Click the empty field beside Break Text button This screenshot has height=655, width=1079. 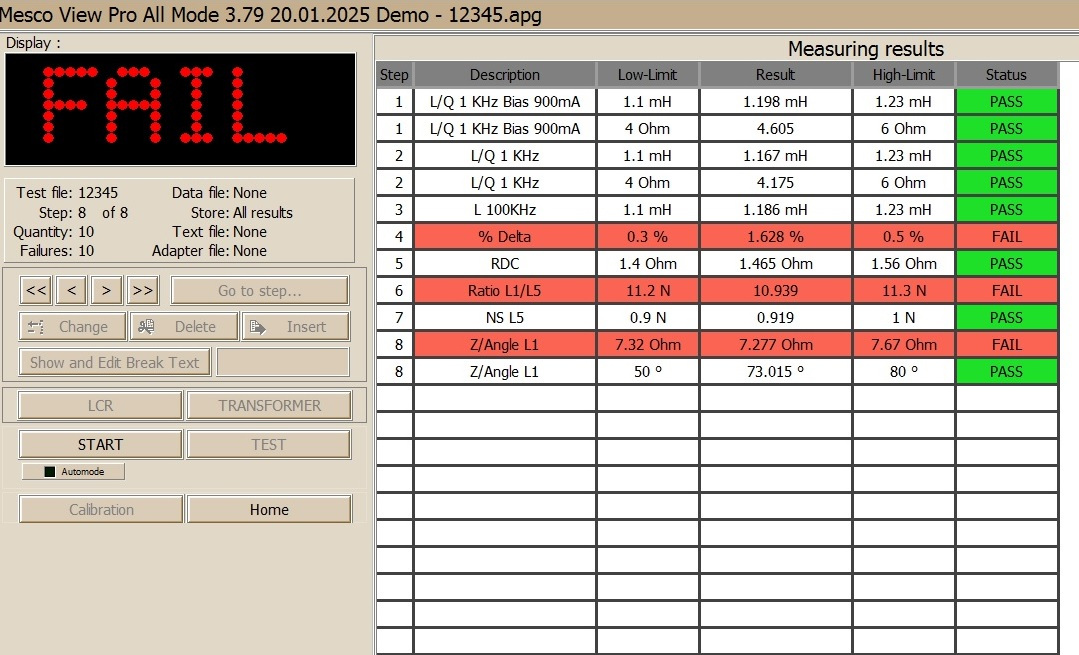tap(283, 362)
